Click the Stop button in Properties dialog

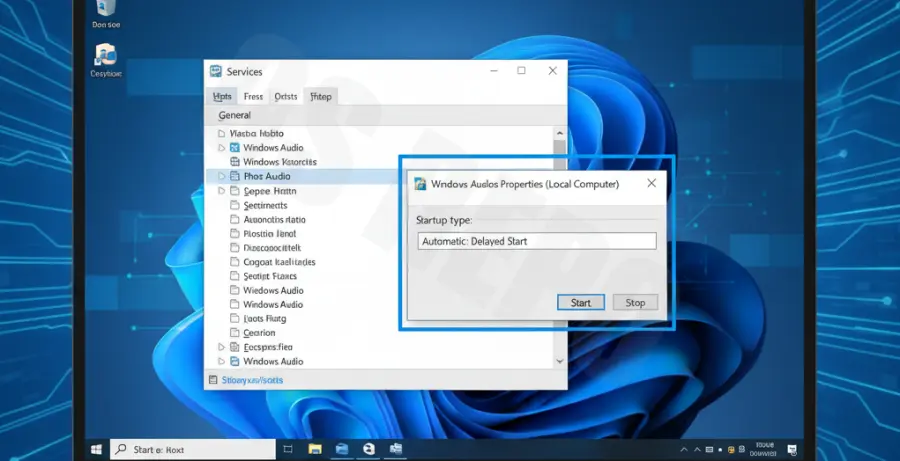pyautogui.click(x=635, y=303)
